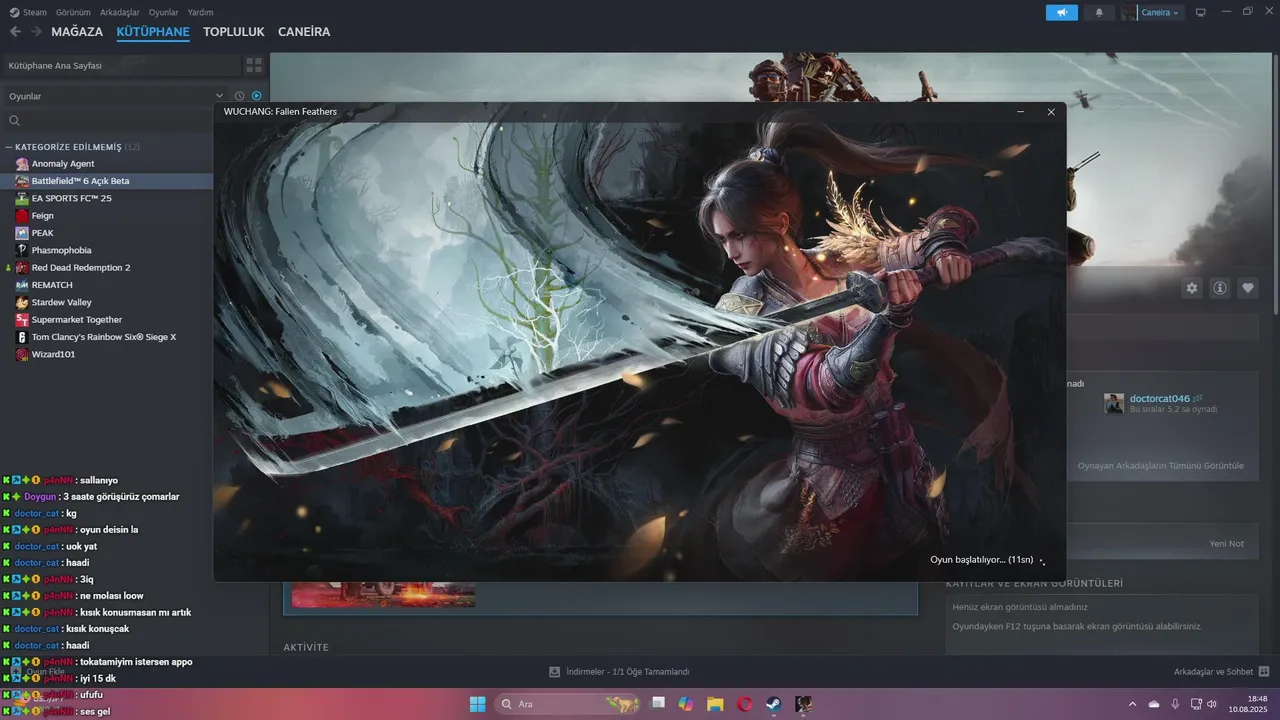Click the Windows taskbar Ara search box

point(568,704)
